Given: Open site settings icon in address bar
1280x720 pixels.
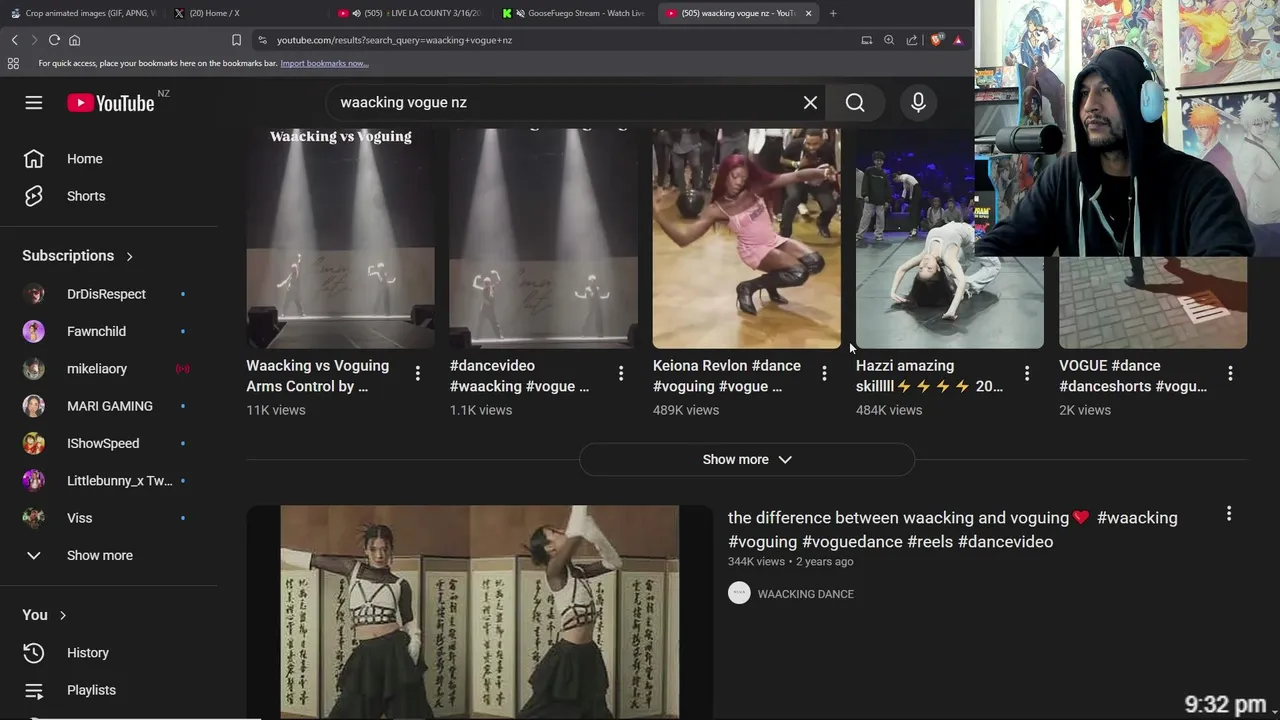Looking at the screenshot, I should [x=262, y=40].
